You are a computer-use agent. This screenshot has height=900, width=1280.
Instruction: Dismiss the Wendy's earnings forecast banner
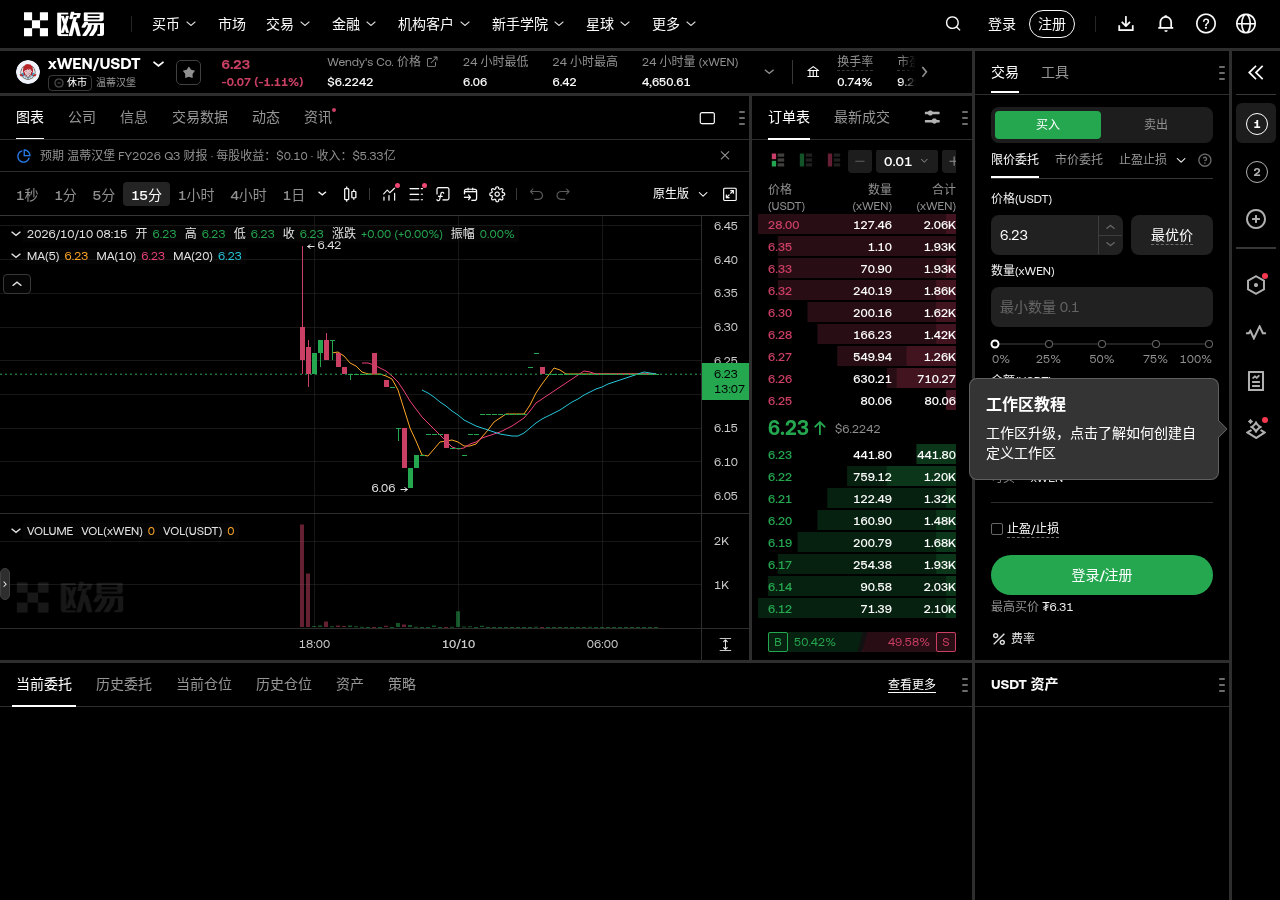point(725,155)
